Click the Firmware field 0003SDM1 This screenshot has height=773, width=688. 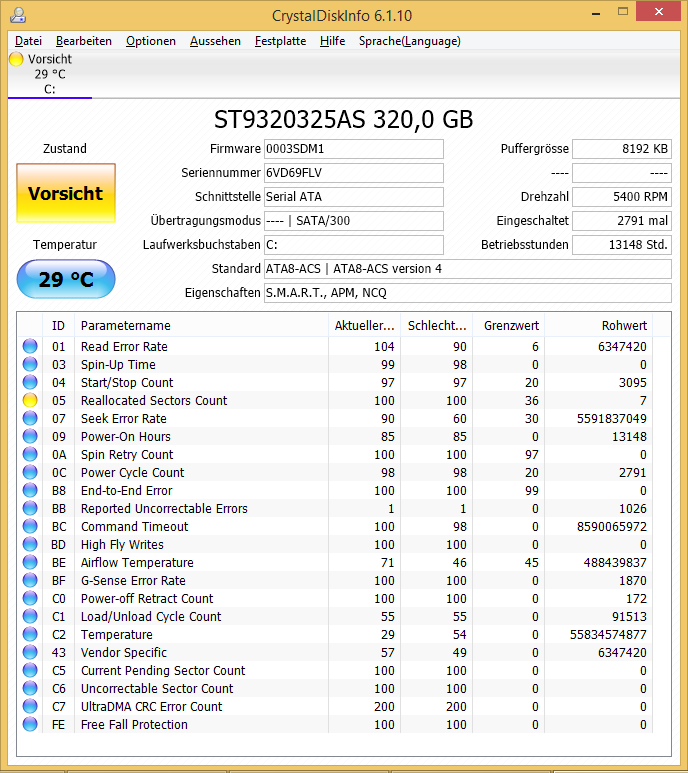click(x=354, y=149)
